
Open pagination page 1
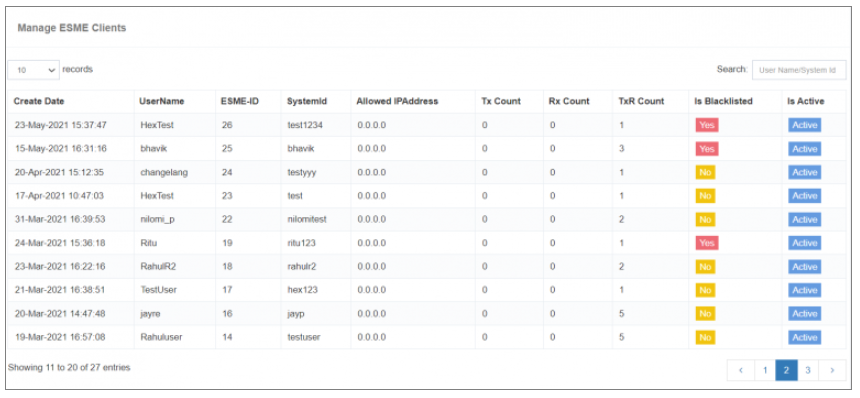pyautogui.click(x=765, y=370)
